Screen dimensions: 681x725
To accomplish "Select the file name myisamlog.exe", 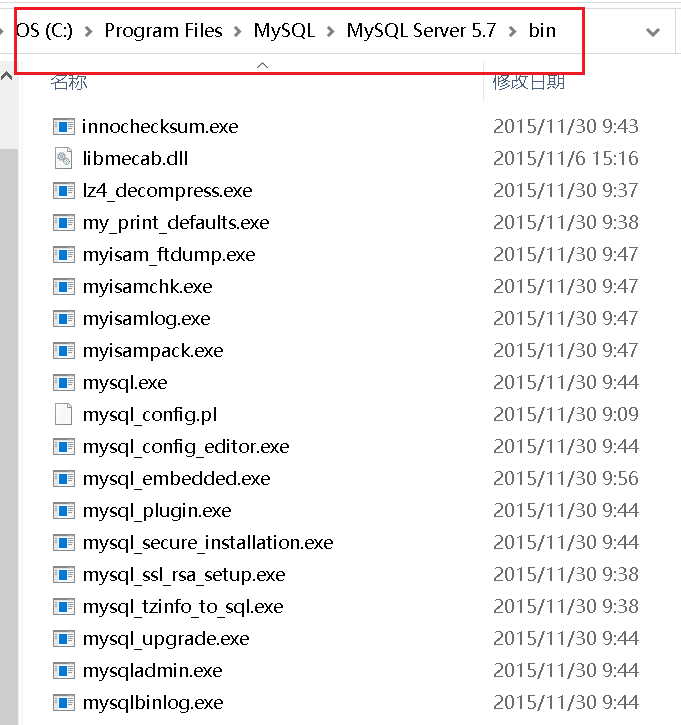I will tap(147, 319).
